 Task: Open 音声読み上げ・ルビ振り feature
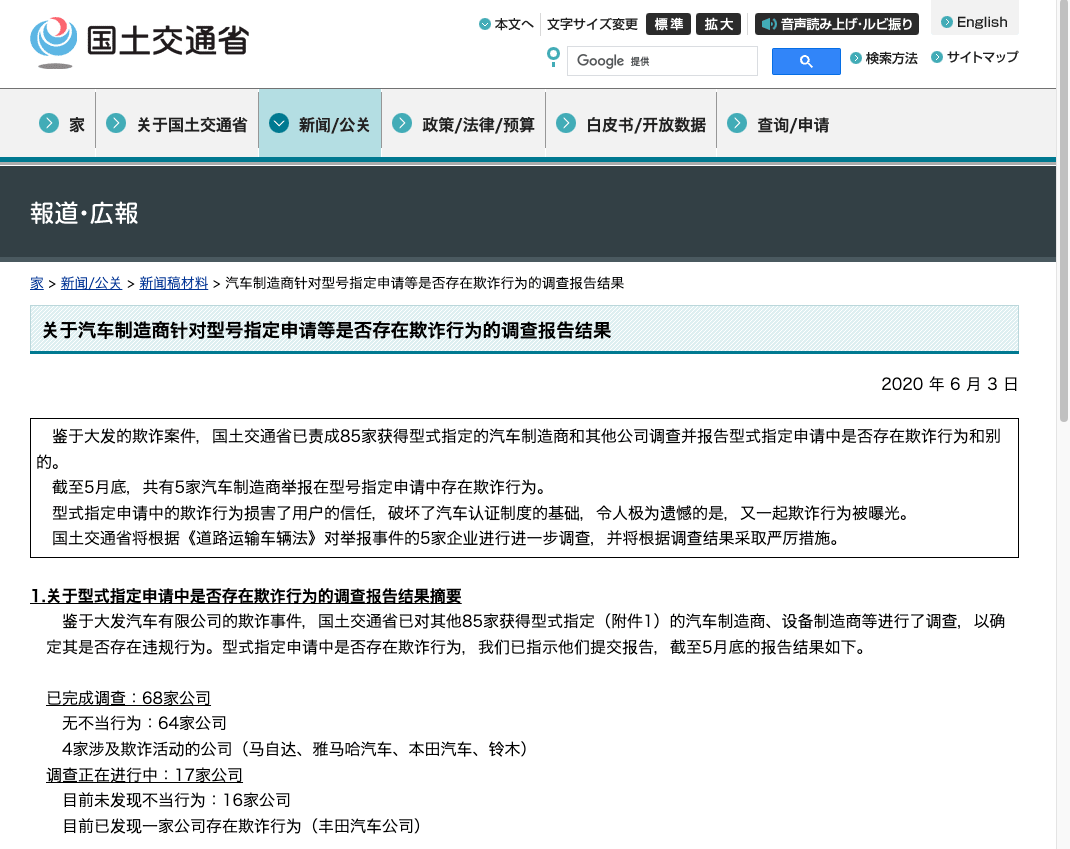point(837,24)
